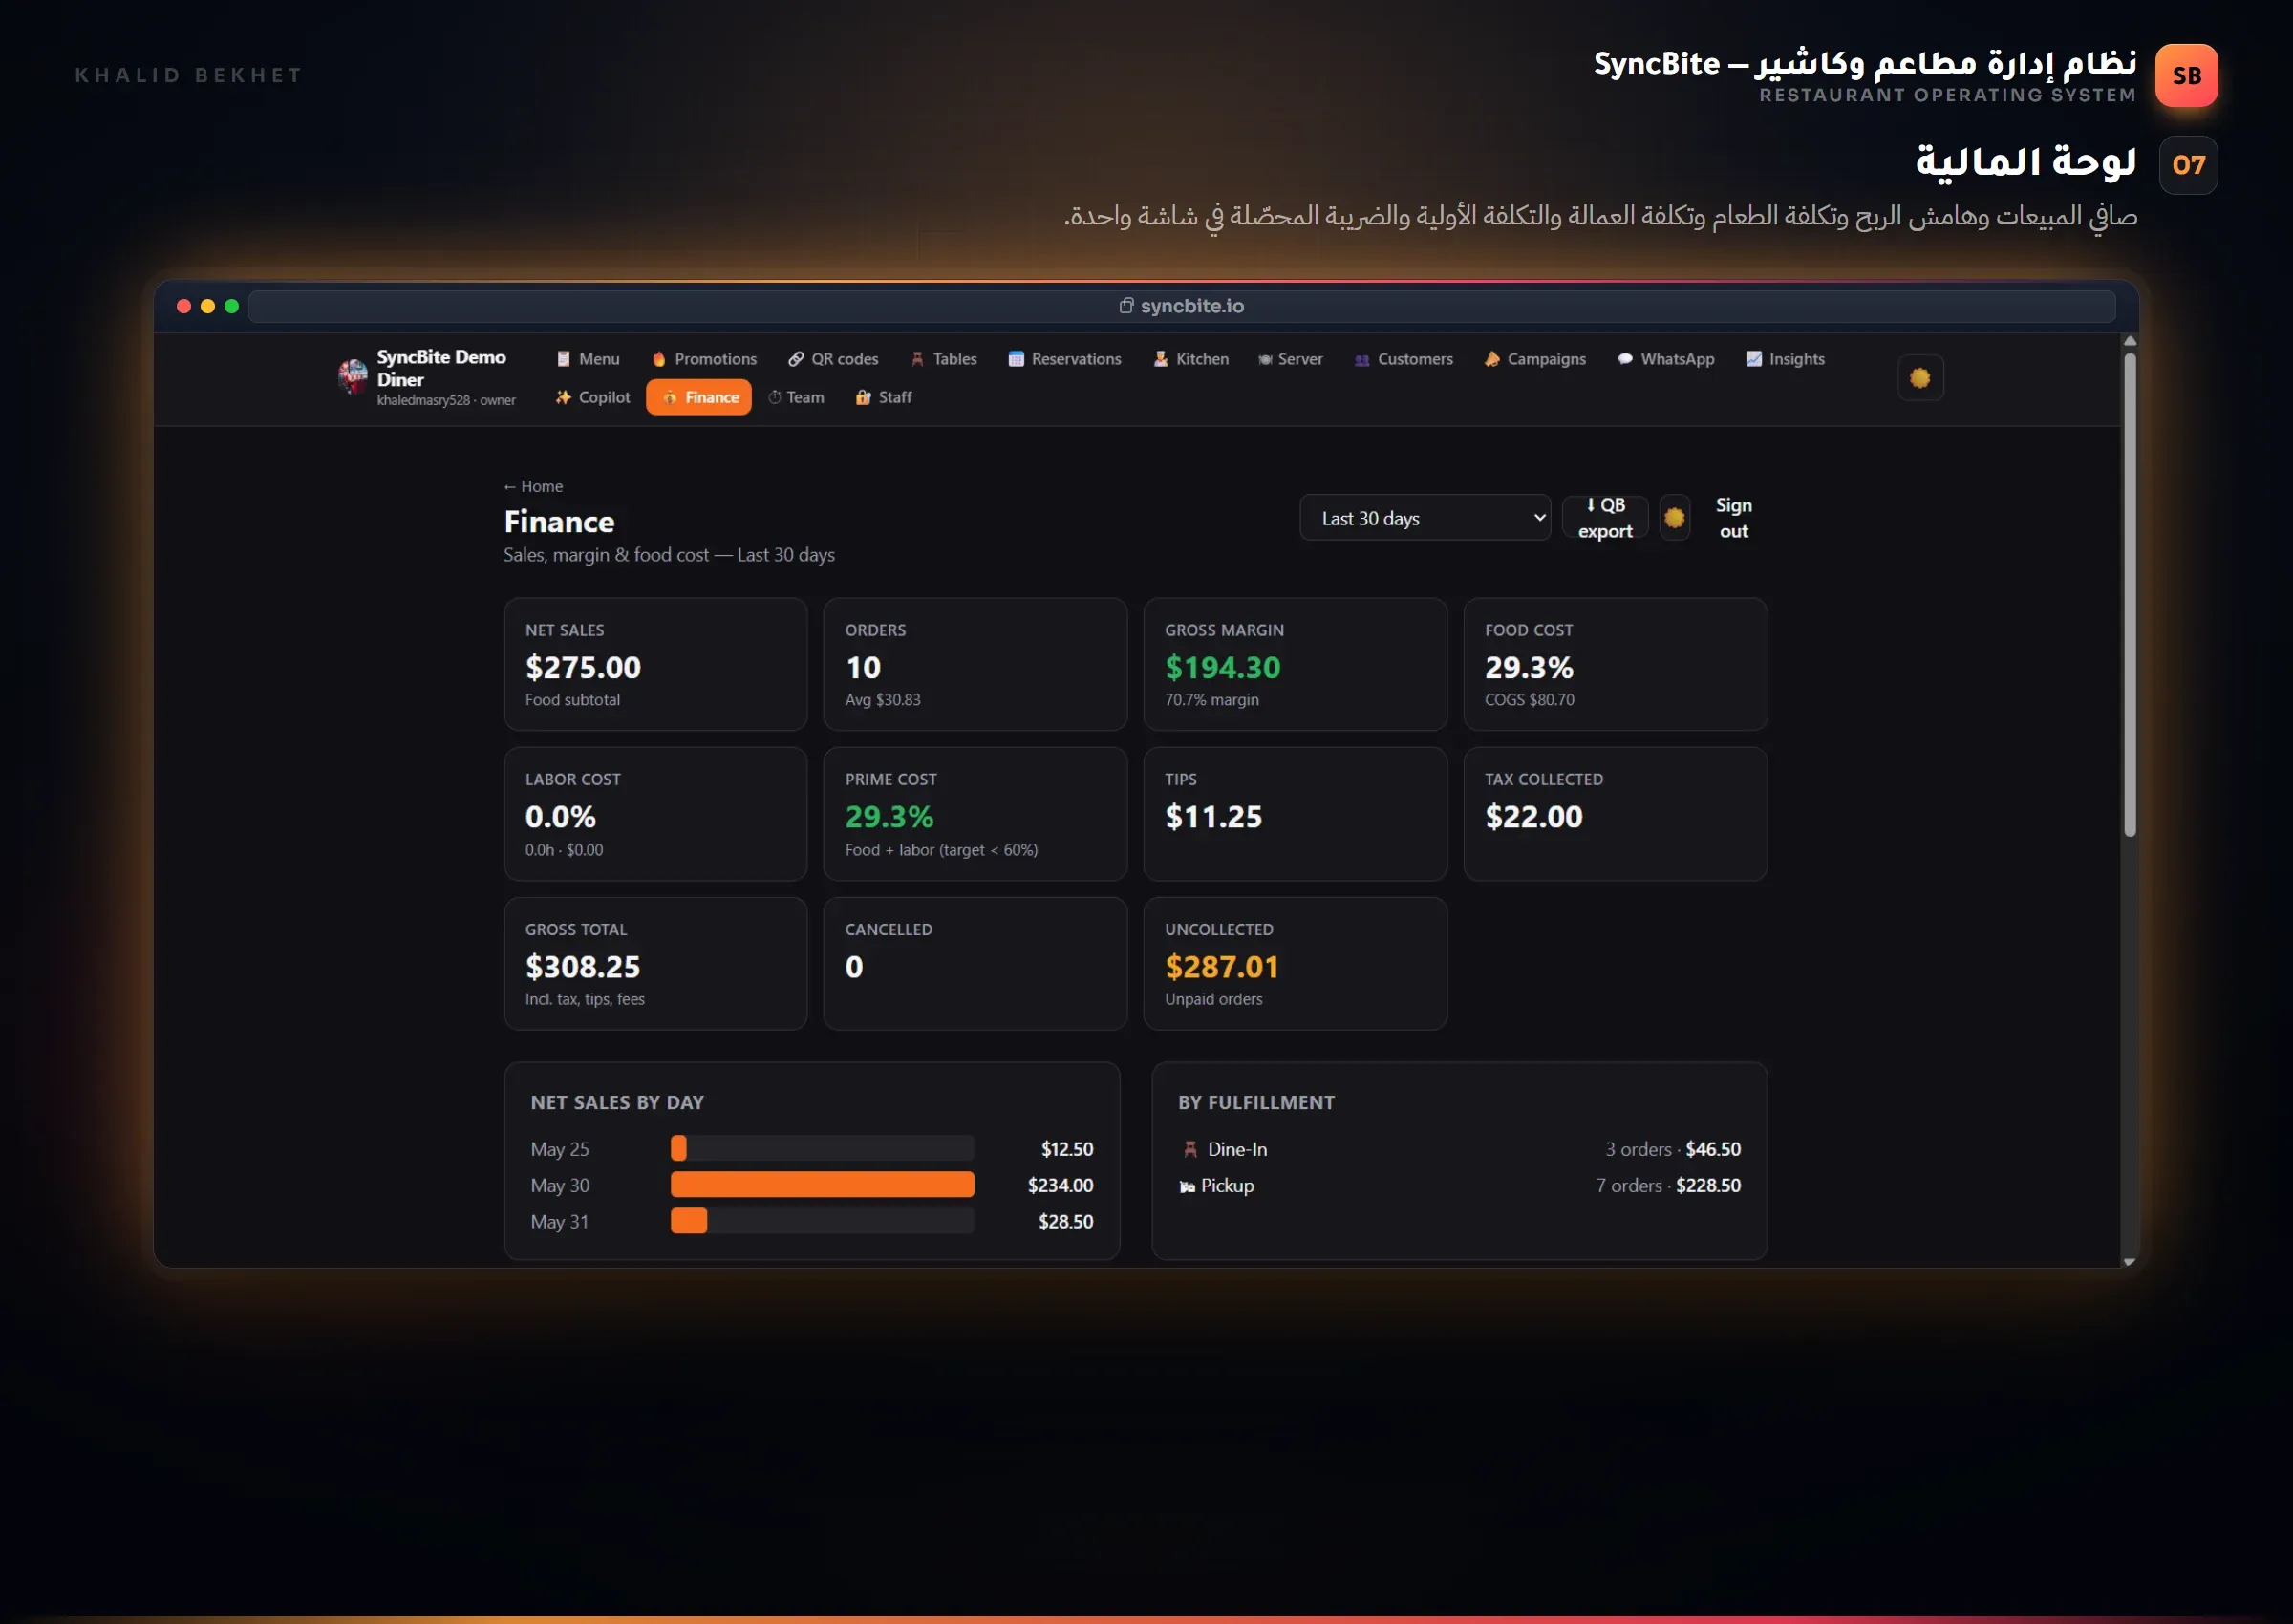2293x1624 pixels.
Task: Open Copilot sparkle icon
Action: [x=563, y=397]
